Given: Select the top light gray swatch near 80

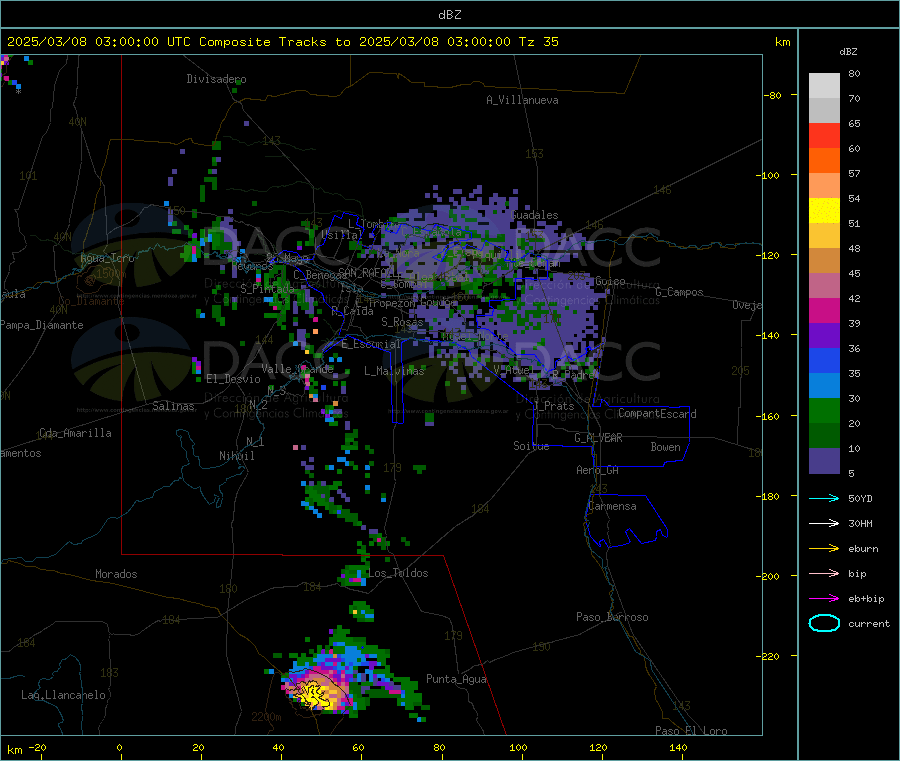Looking at the screenshot, I should pos(824,86).
